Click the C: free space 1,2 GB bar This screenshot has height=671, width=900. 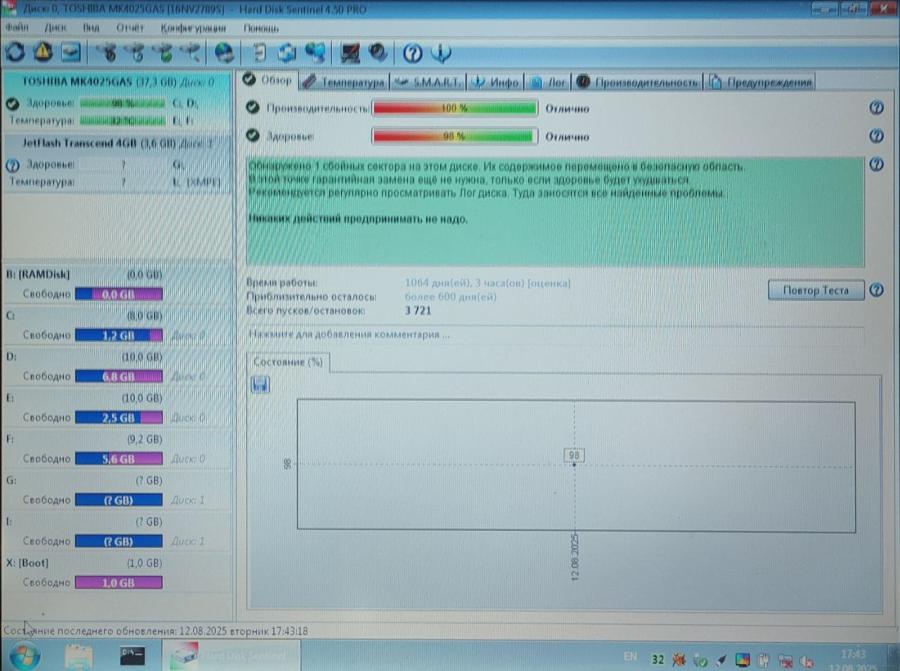119,335
